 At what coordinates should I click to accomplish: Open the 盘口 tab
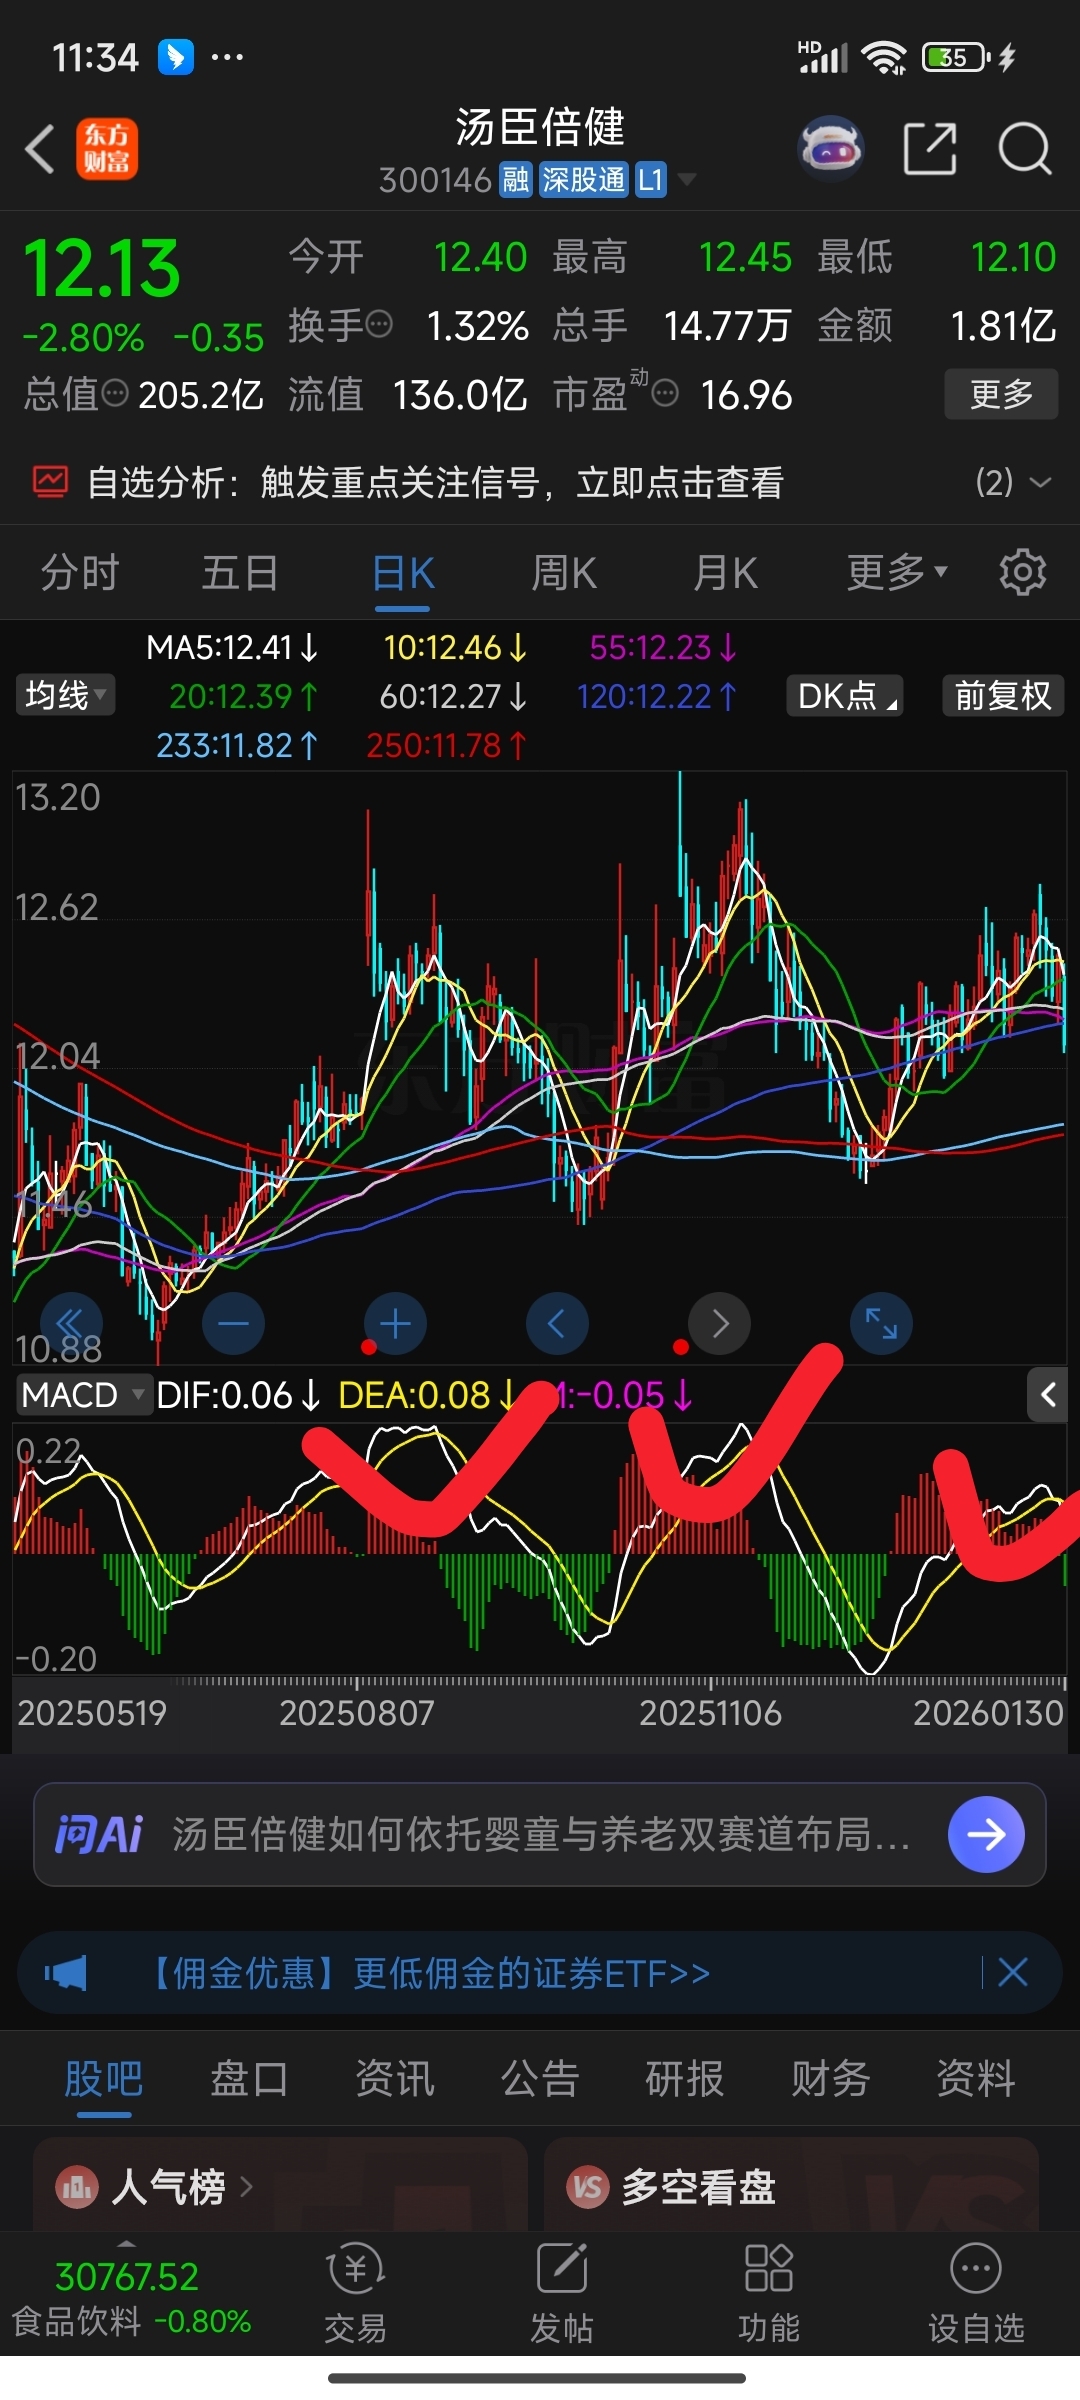point(249,2079)
